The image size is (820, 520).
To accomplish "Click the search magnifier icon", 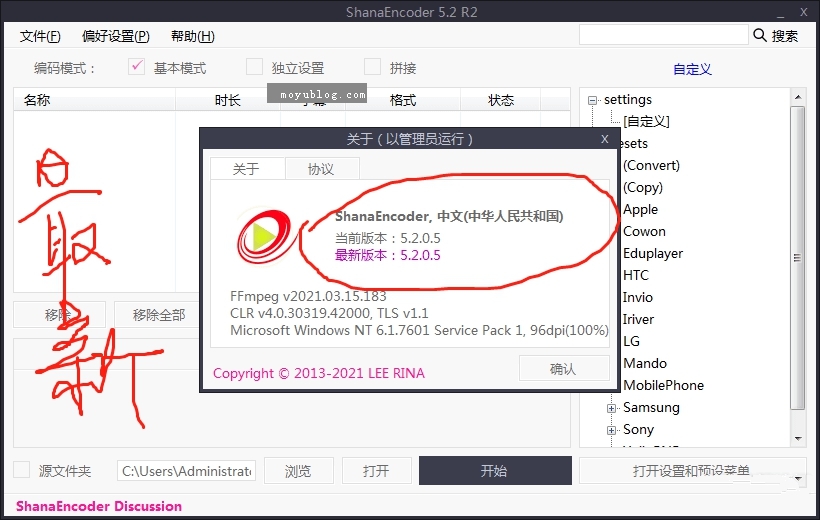I will pos(759,35).
